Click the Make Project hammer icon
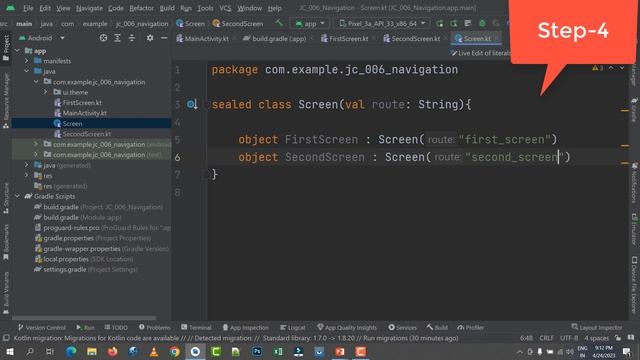Image resolution: width=640 pixels, height=360 pixels. (279, 23)
